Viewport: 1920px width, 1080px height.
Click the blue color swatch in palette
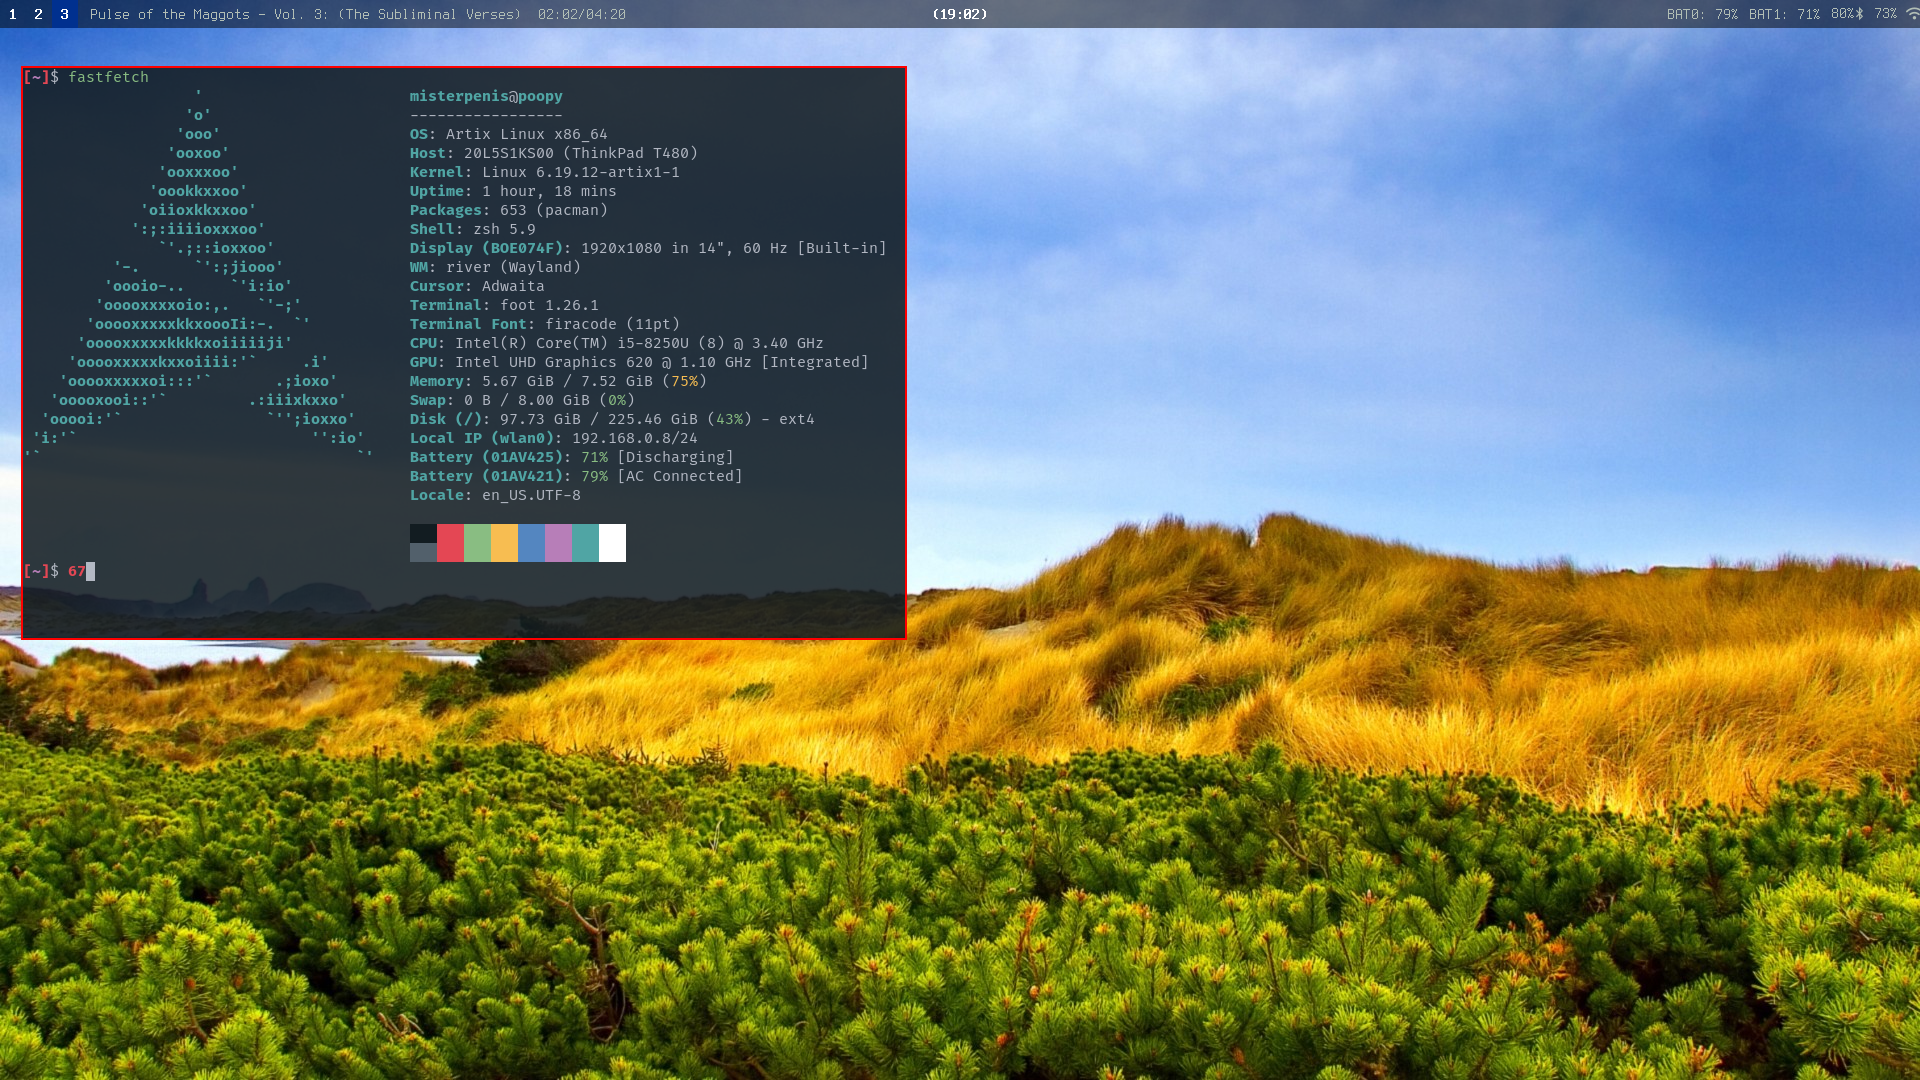point(531,542)
